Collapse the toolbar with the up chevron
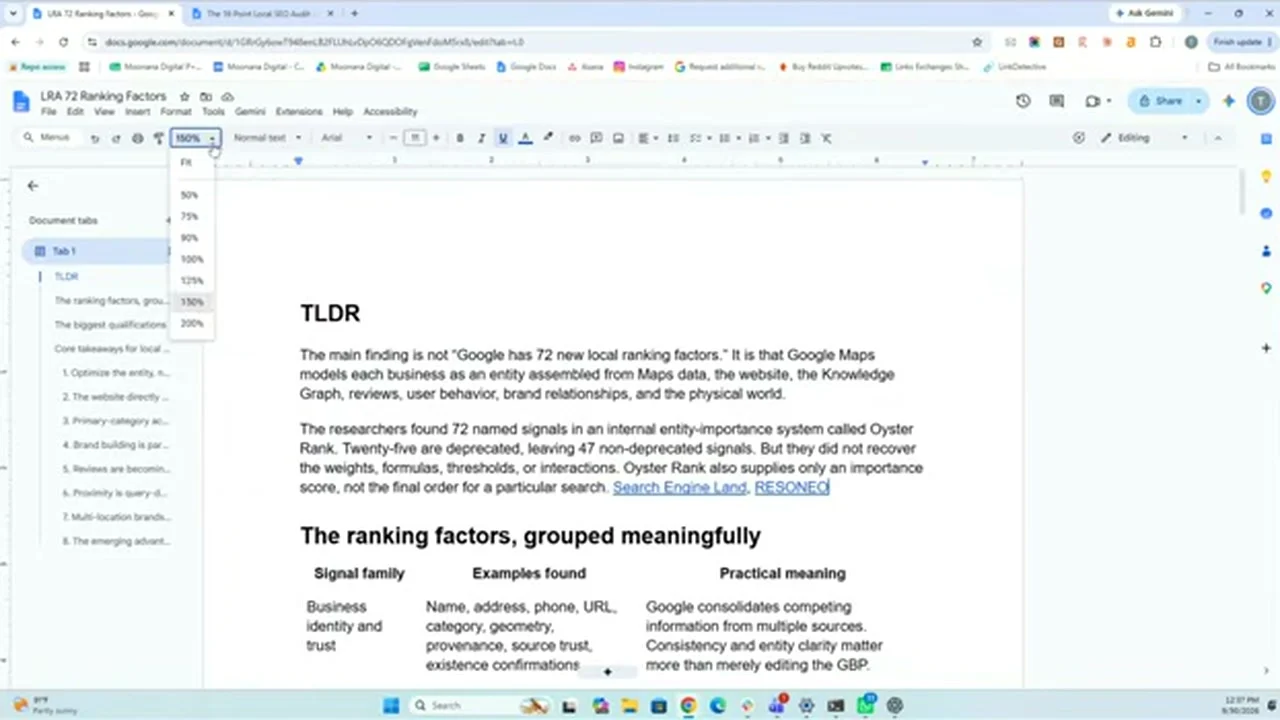1280x720 pixels. coord(1218,138)
